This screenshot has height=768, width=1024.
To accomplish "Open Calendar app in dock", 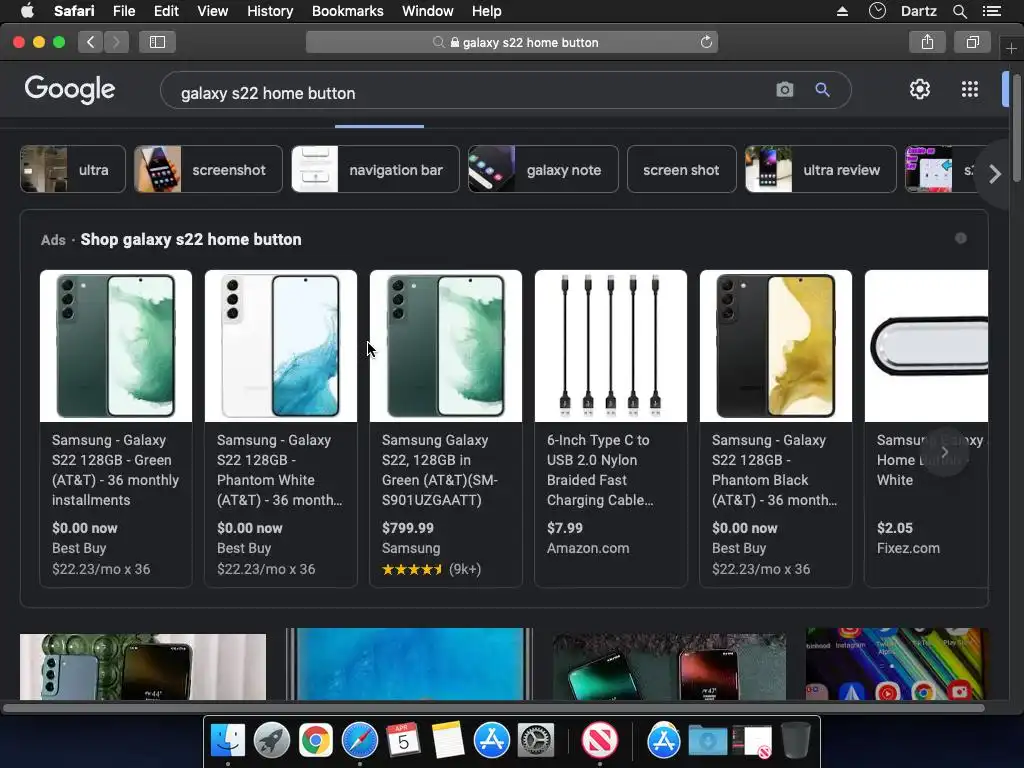I will 403,740.
